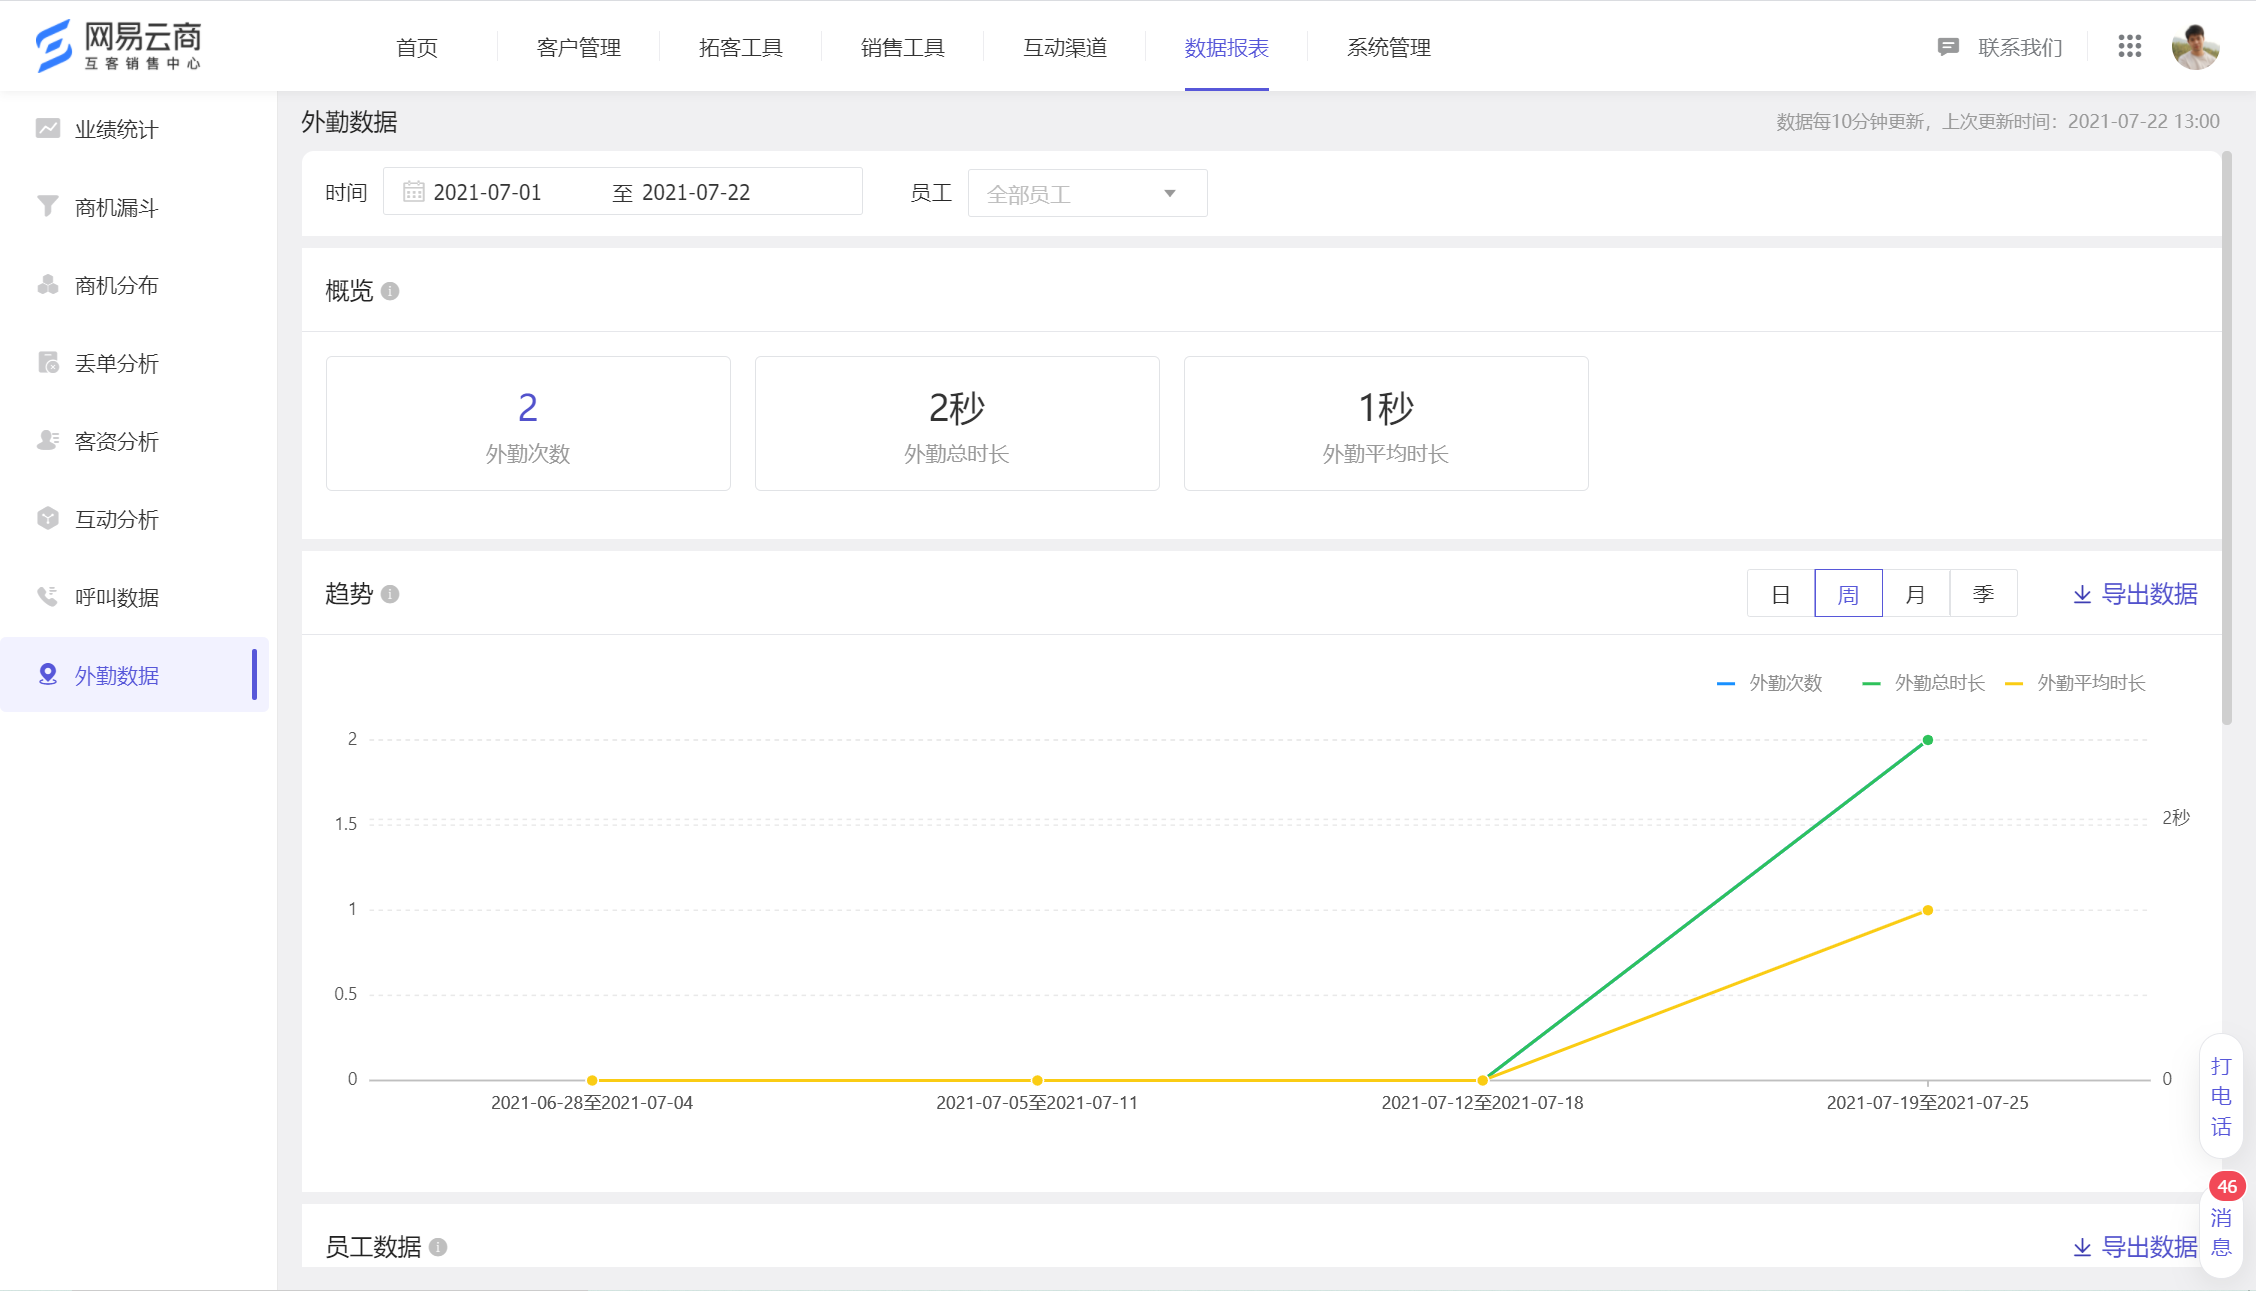
Task: Click the 网易云商 logo
Action: click(118, 46)
